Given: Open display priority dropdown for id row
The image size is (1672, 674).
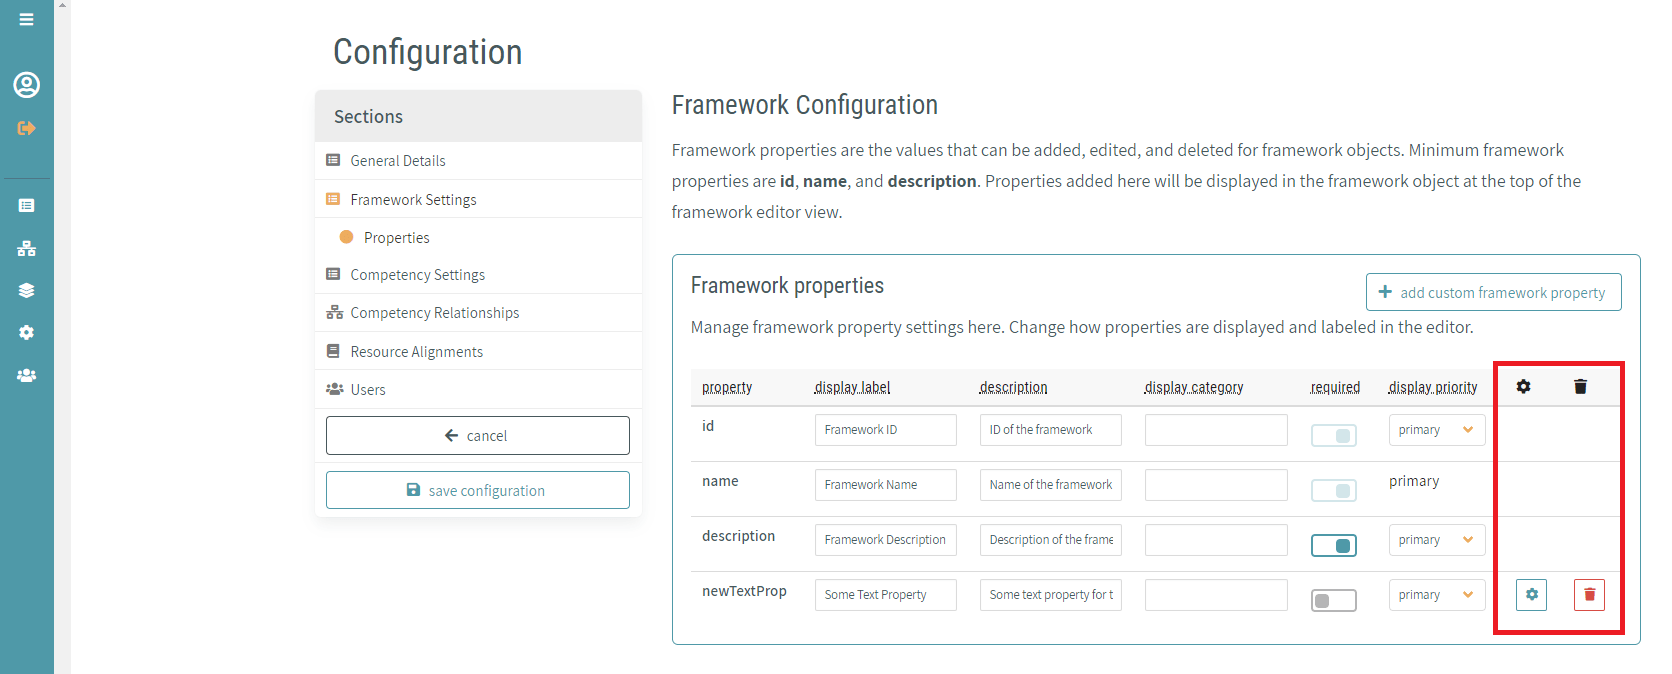Looking at the screenshot, I should [1437, 430].
